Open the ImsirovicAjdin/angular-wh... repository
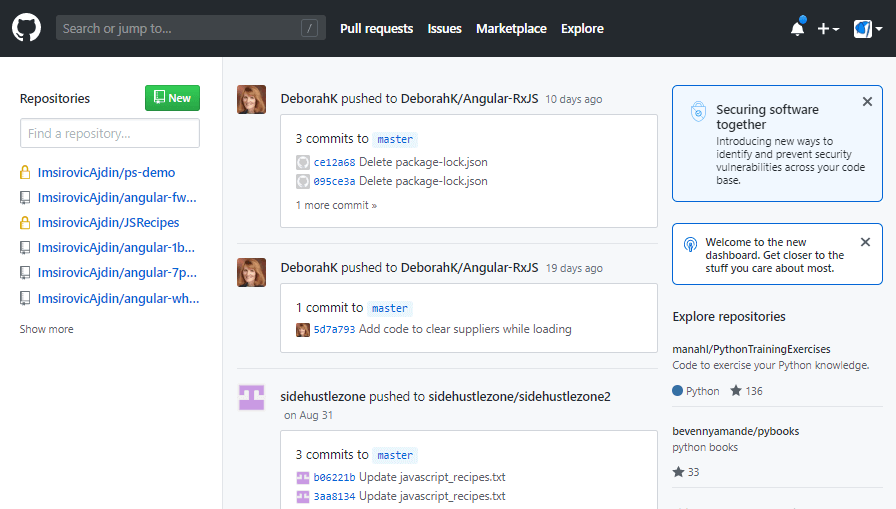Screen dimensions: 896x509 118,298
